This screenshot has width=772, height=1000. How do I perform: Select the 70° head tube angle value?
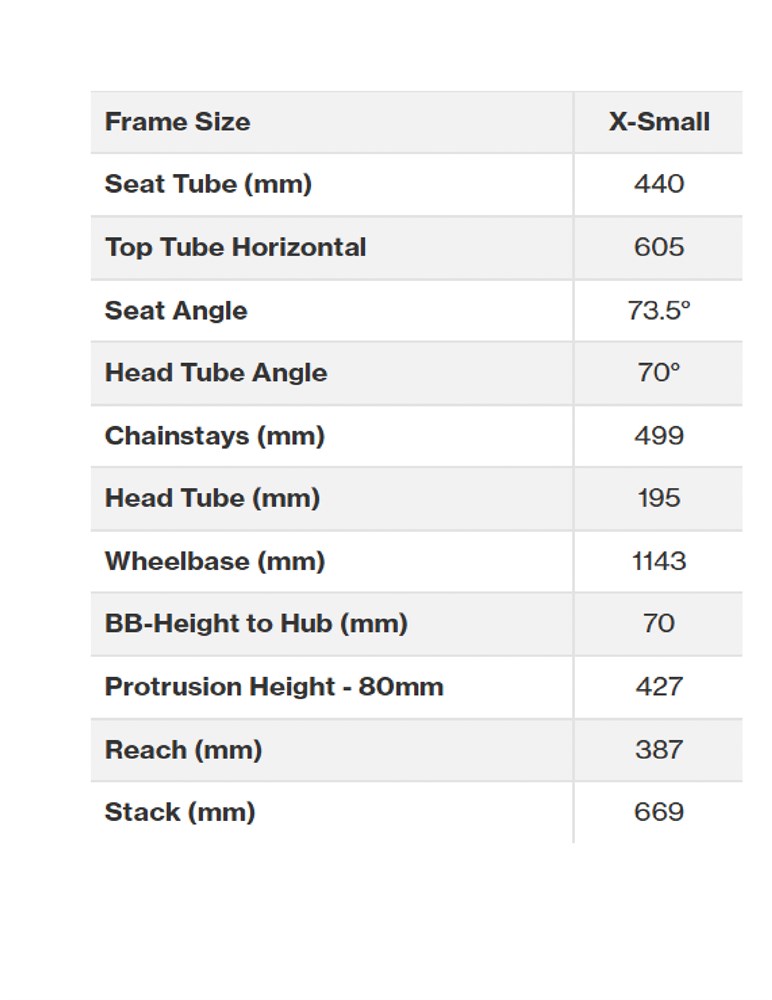coord(659,373)
